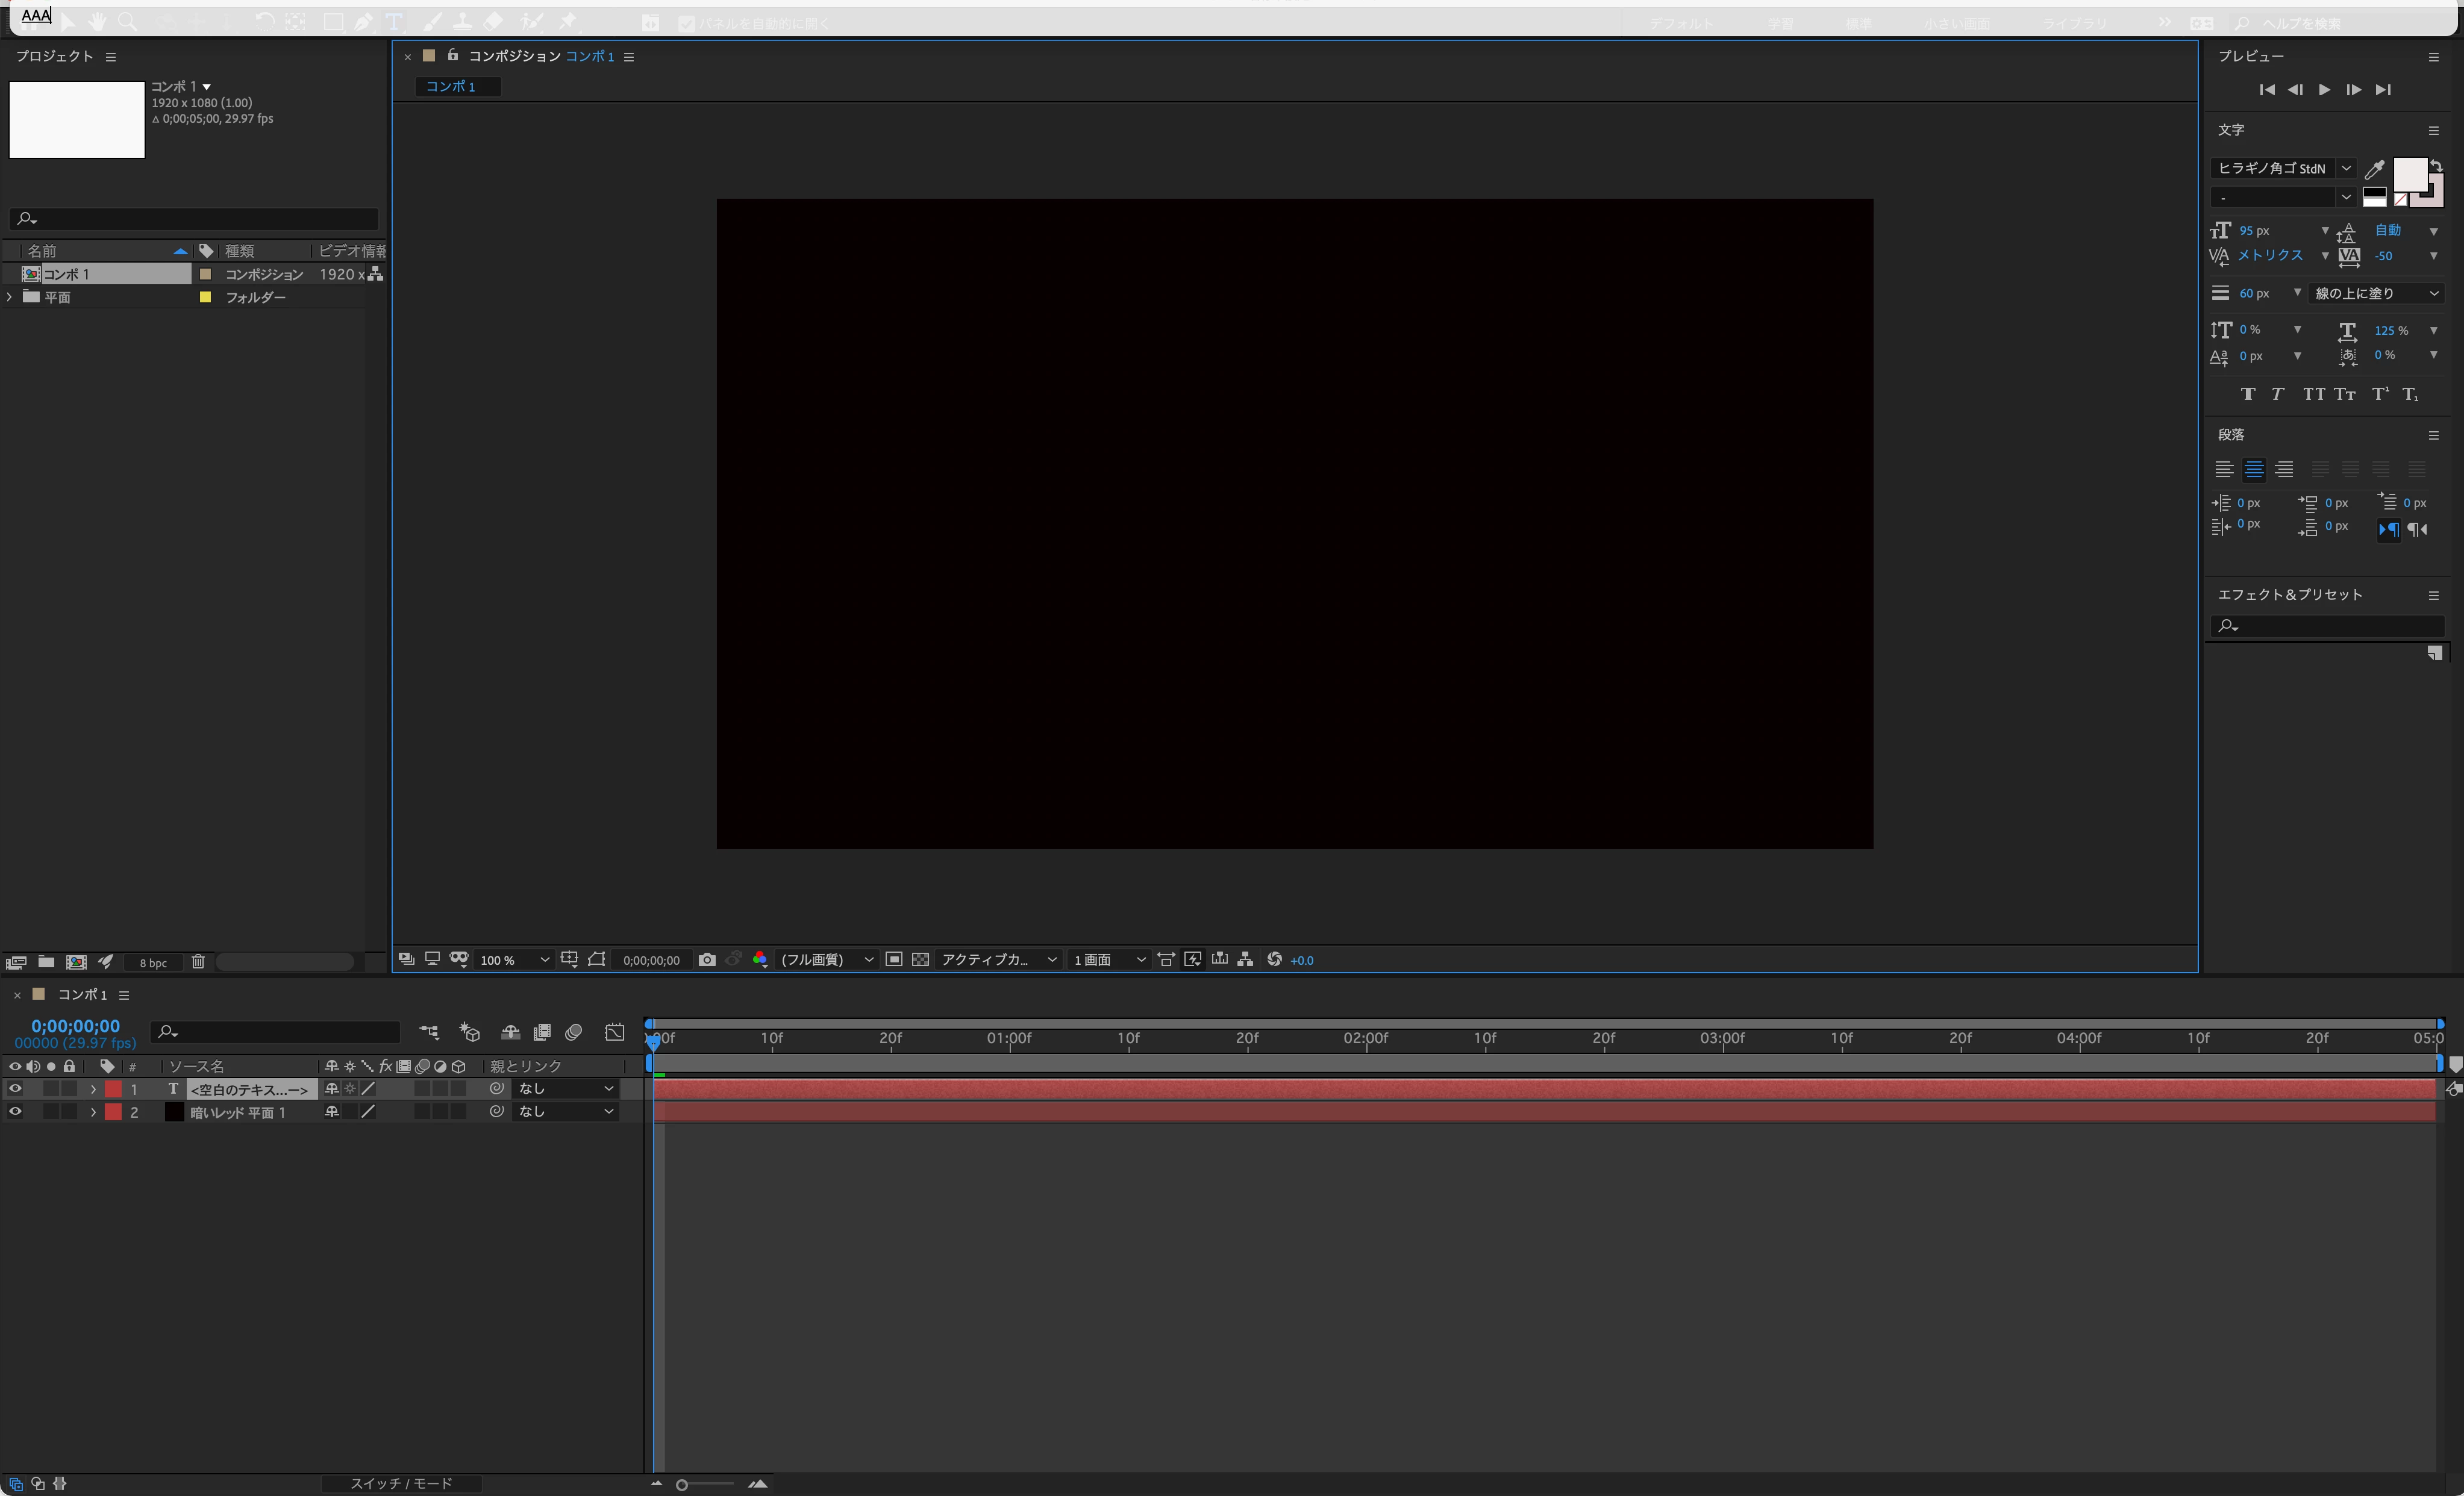Toggle visibility of the empty text layer
This screenshot has width=2464, height=1496.
click(x=15, y=1089)
